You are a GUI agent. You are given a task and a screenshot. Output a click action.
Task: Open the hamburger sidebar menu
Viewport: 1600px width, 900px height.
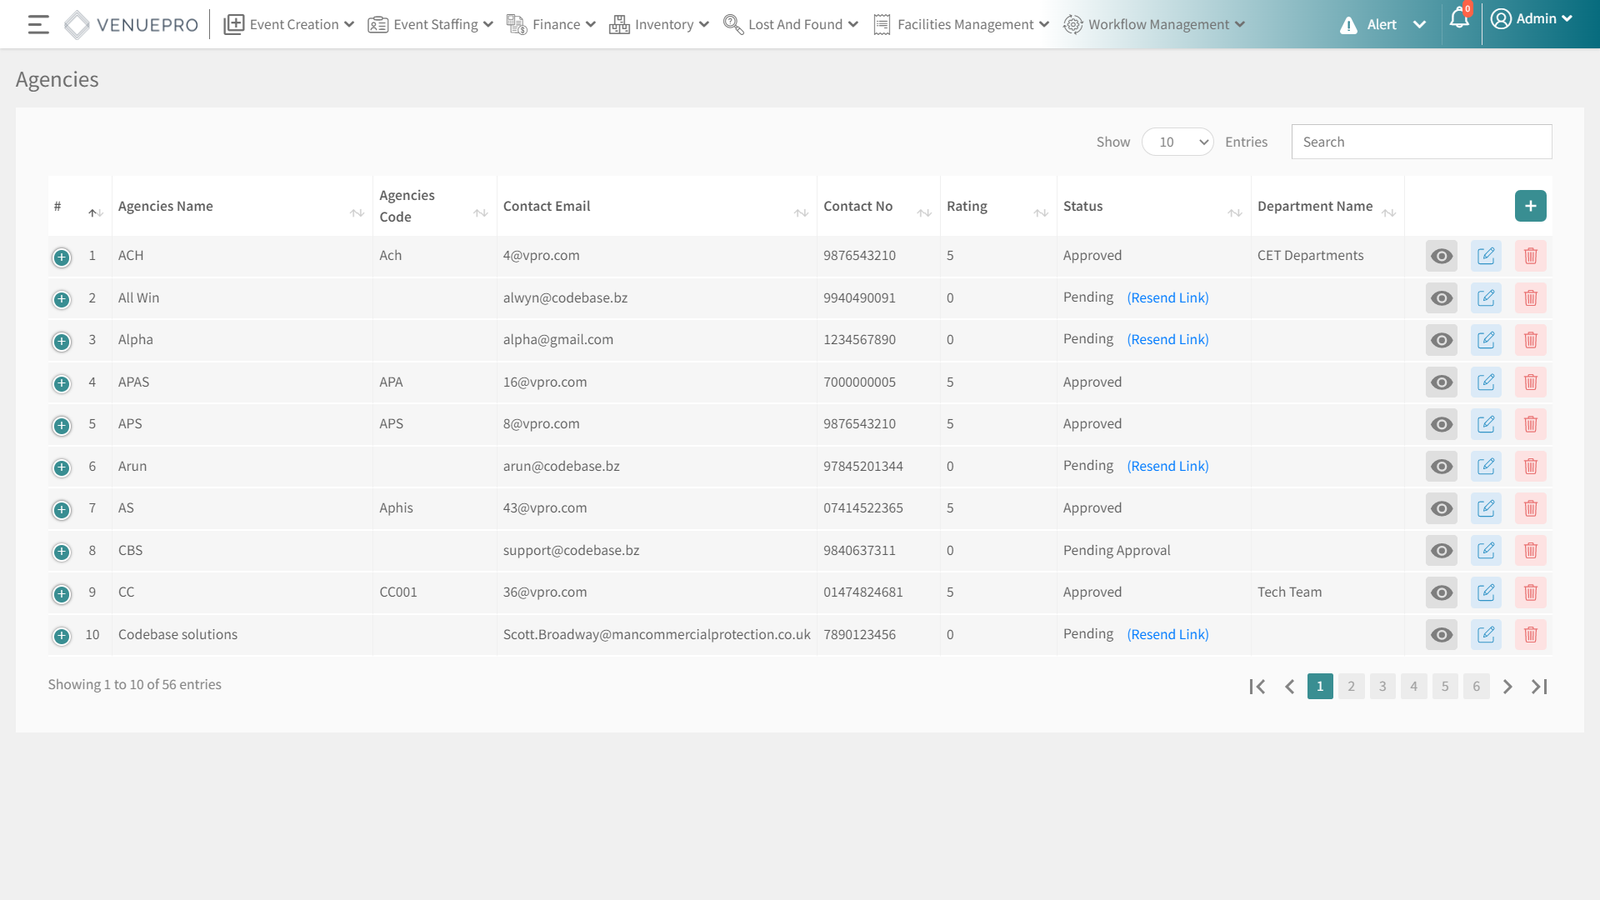[38, 24]
